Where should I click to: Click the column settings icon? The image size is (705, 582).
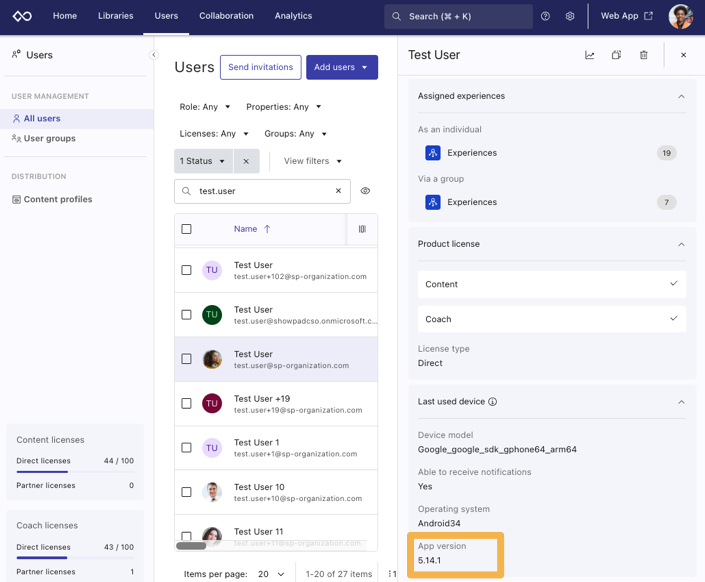point(362,229)
